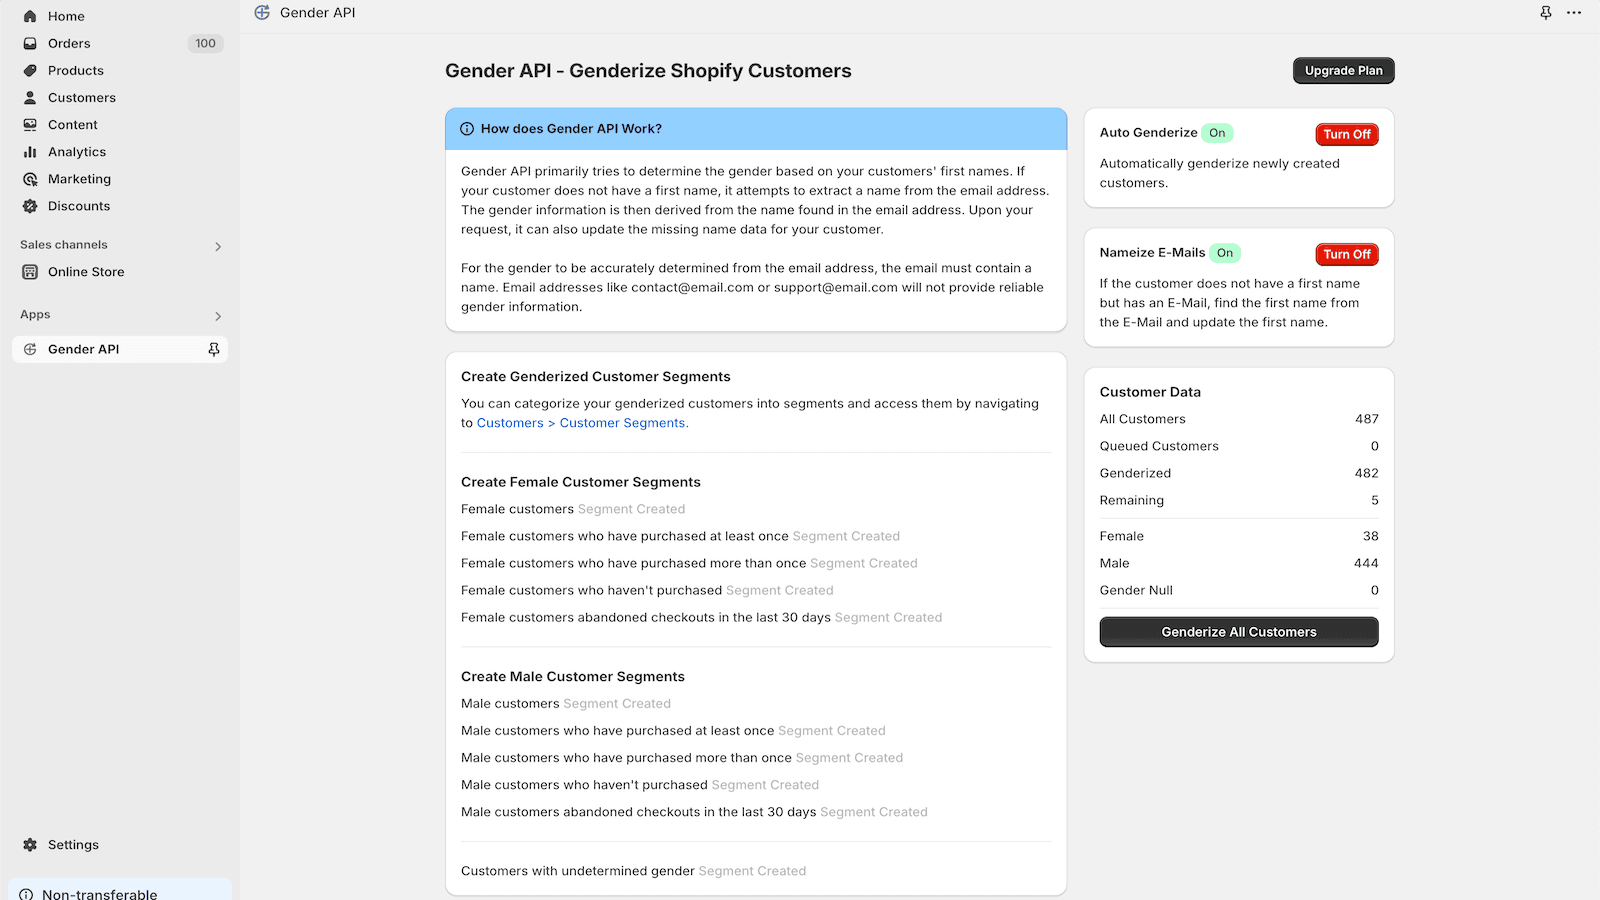Open the Marketing section
This screenshot has height=900, width=1600.
(x=78, y=178)
